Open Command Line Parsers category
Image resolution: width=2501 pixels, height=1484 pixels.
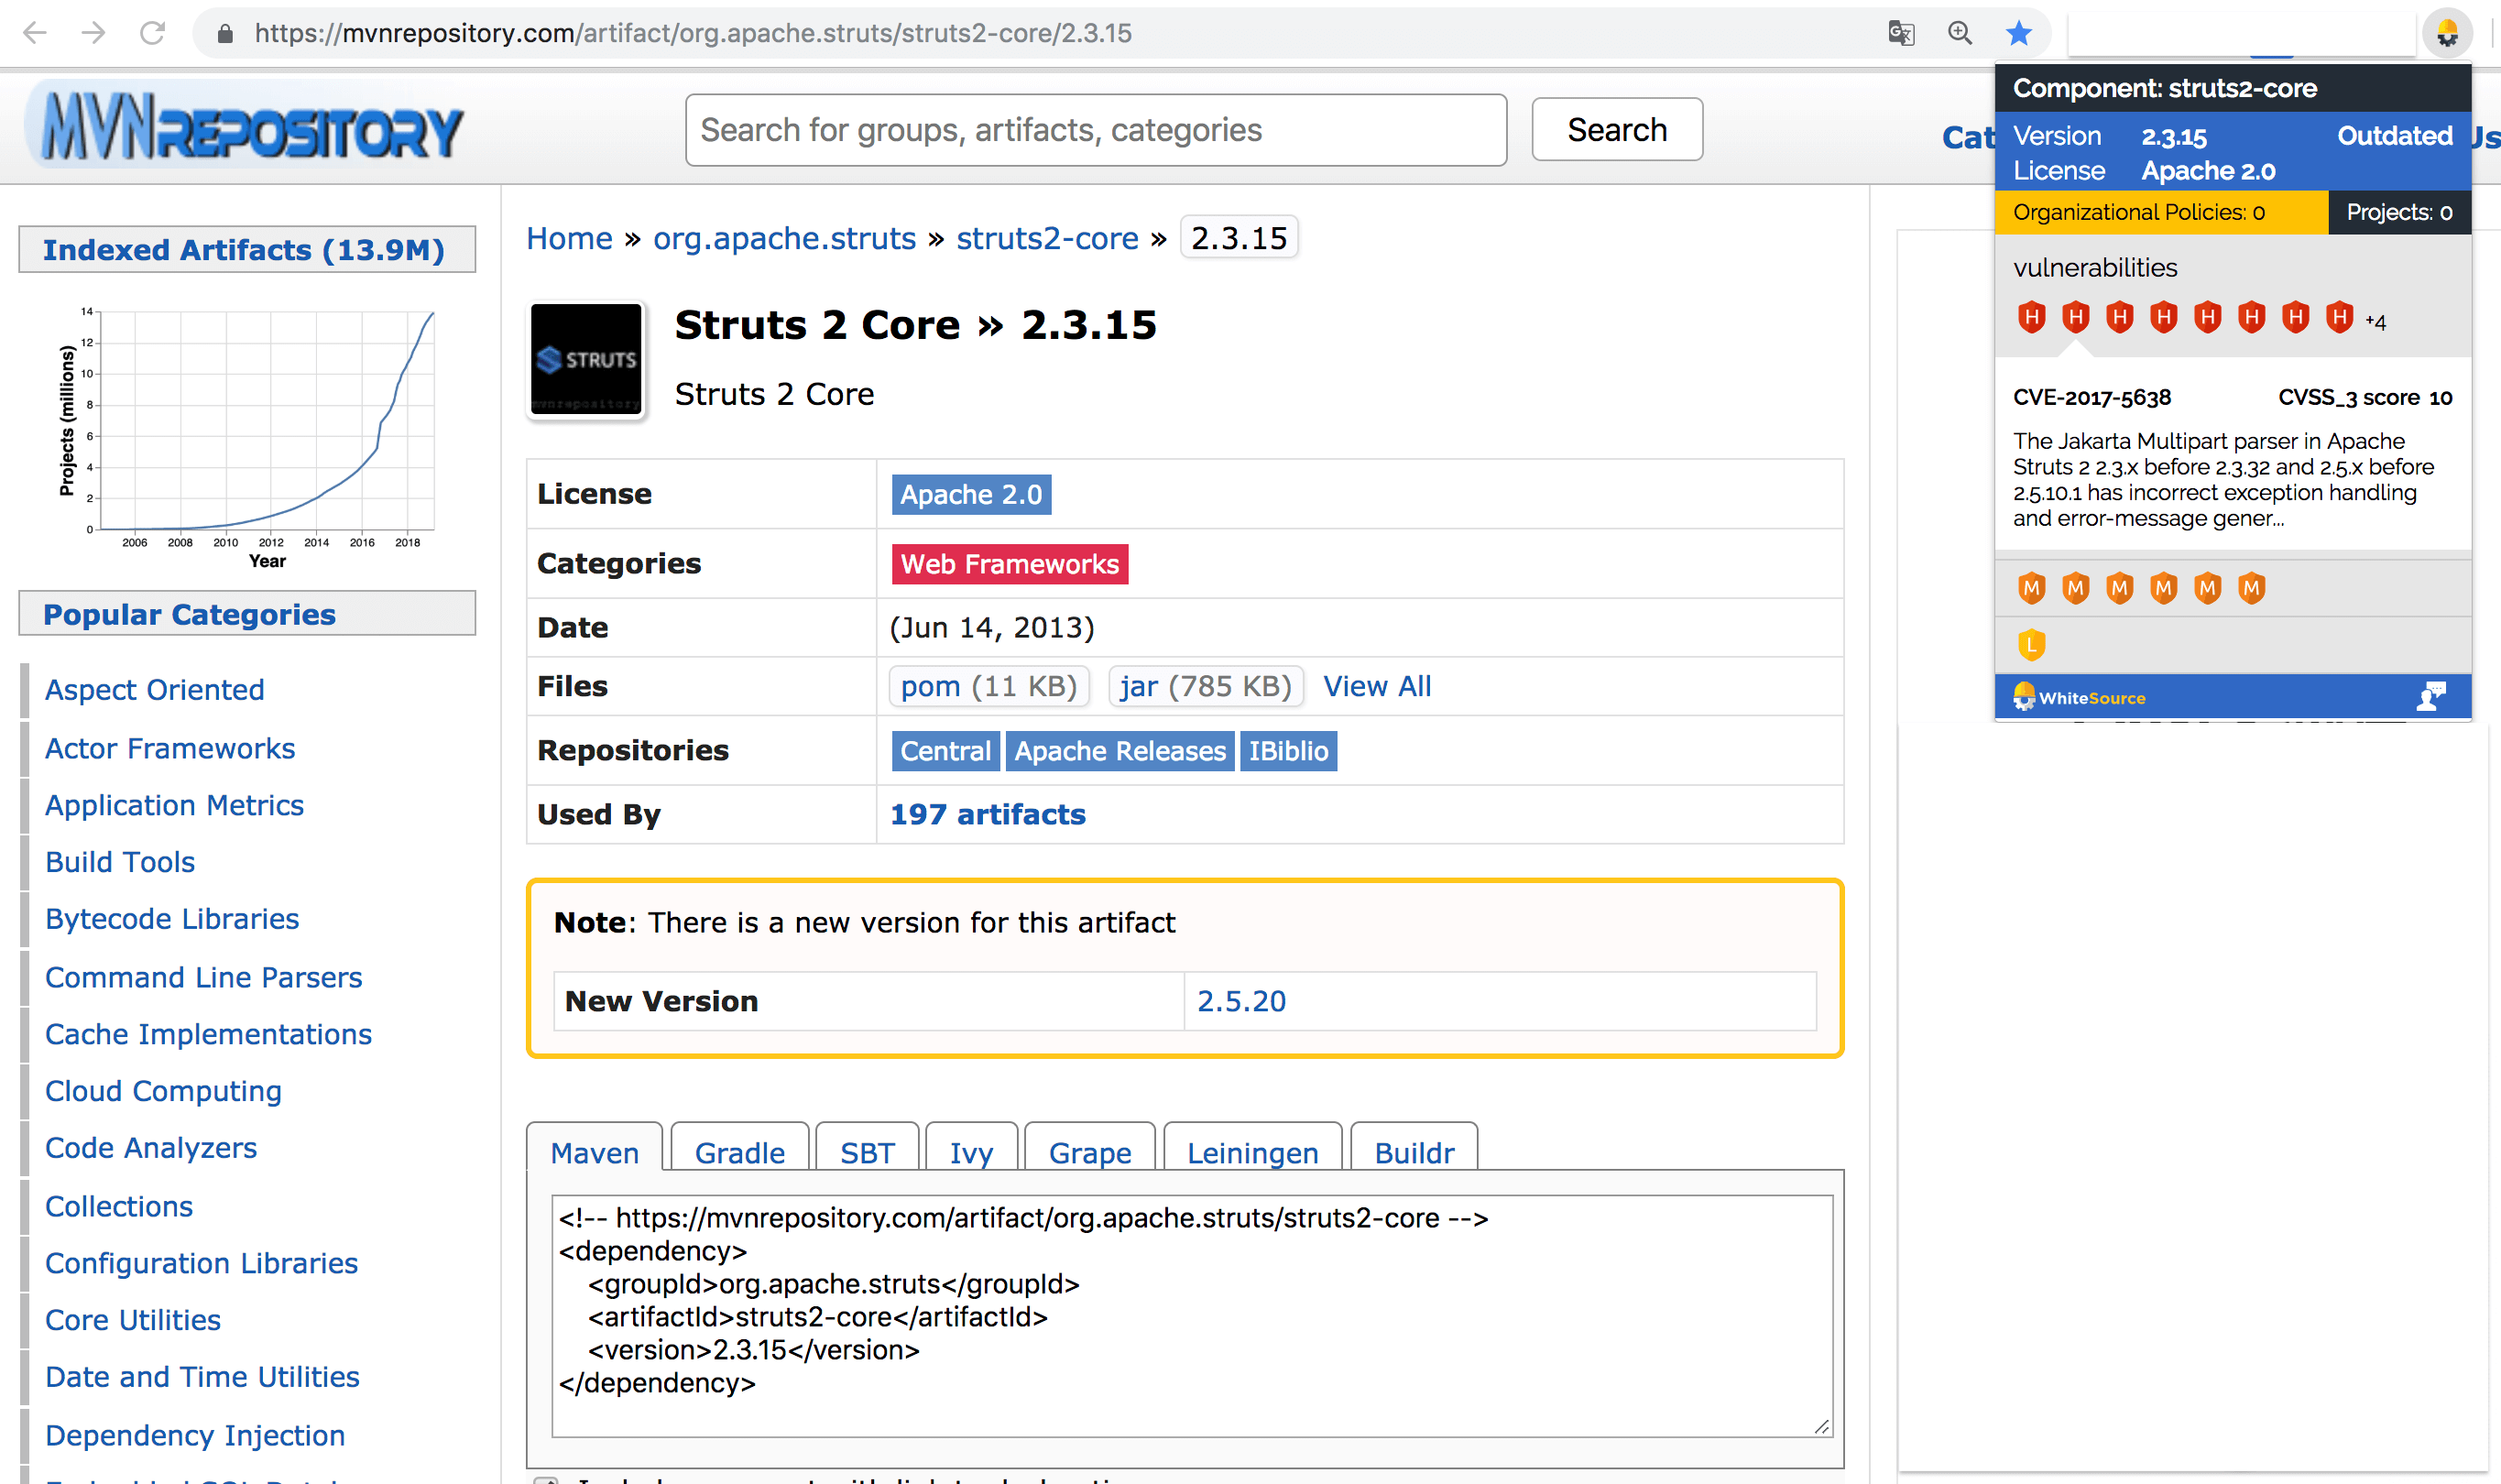pyautogui.click(x=204, y=977)
